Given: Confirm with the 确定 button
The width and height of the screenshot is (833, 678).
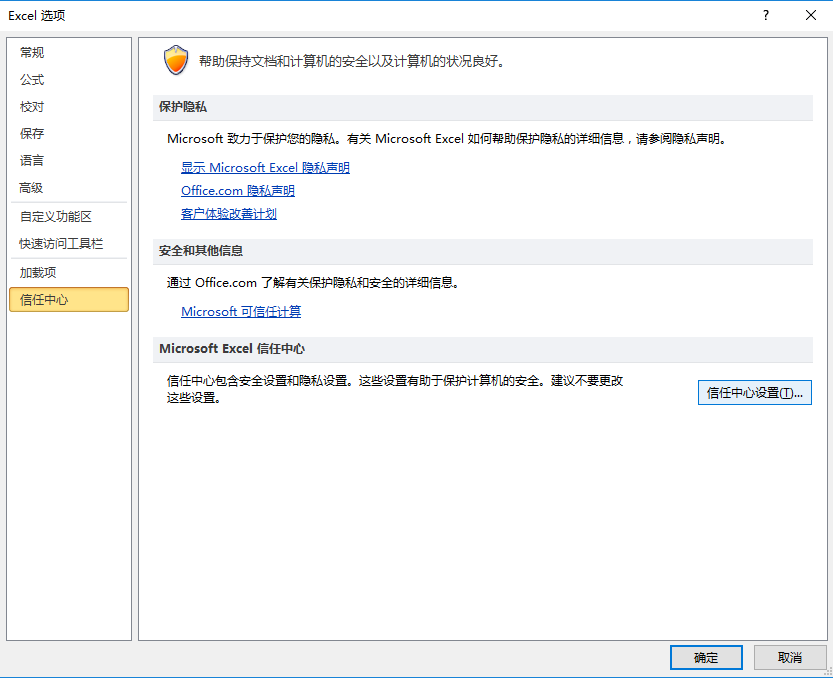Looking at the screenshot, I should tap(706, 657).
